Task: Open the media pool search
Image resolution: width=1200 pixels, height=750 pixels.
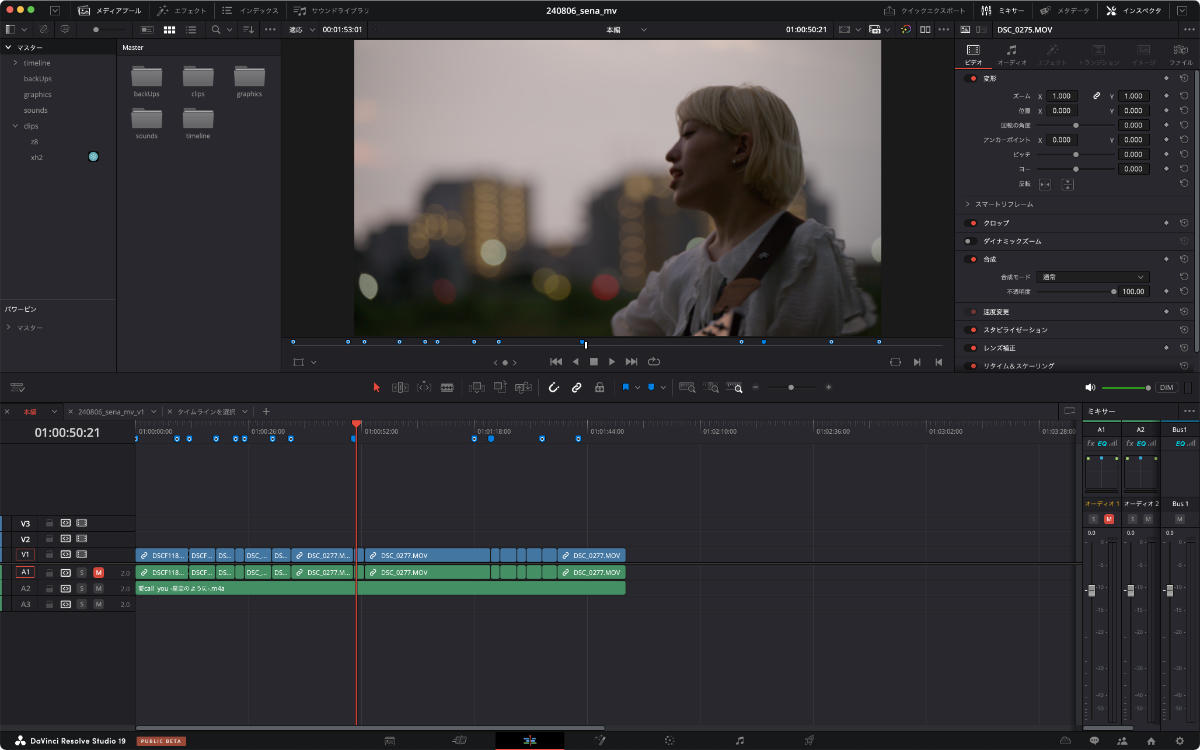Action: (x=216, y=29)
